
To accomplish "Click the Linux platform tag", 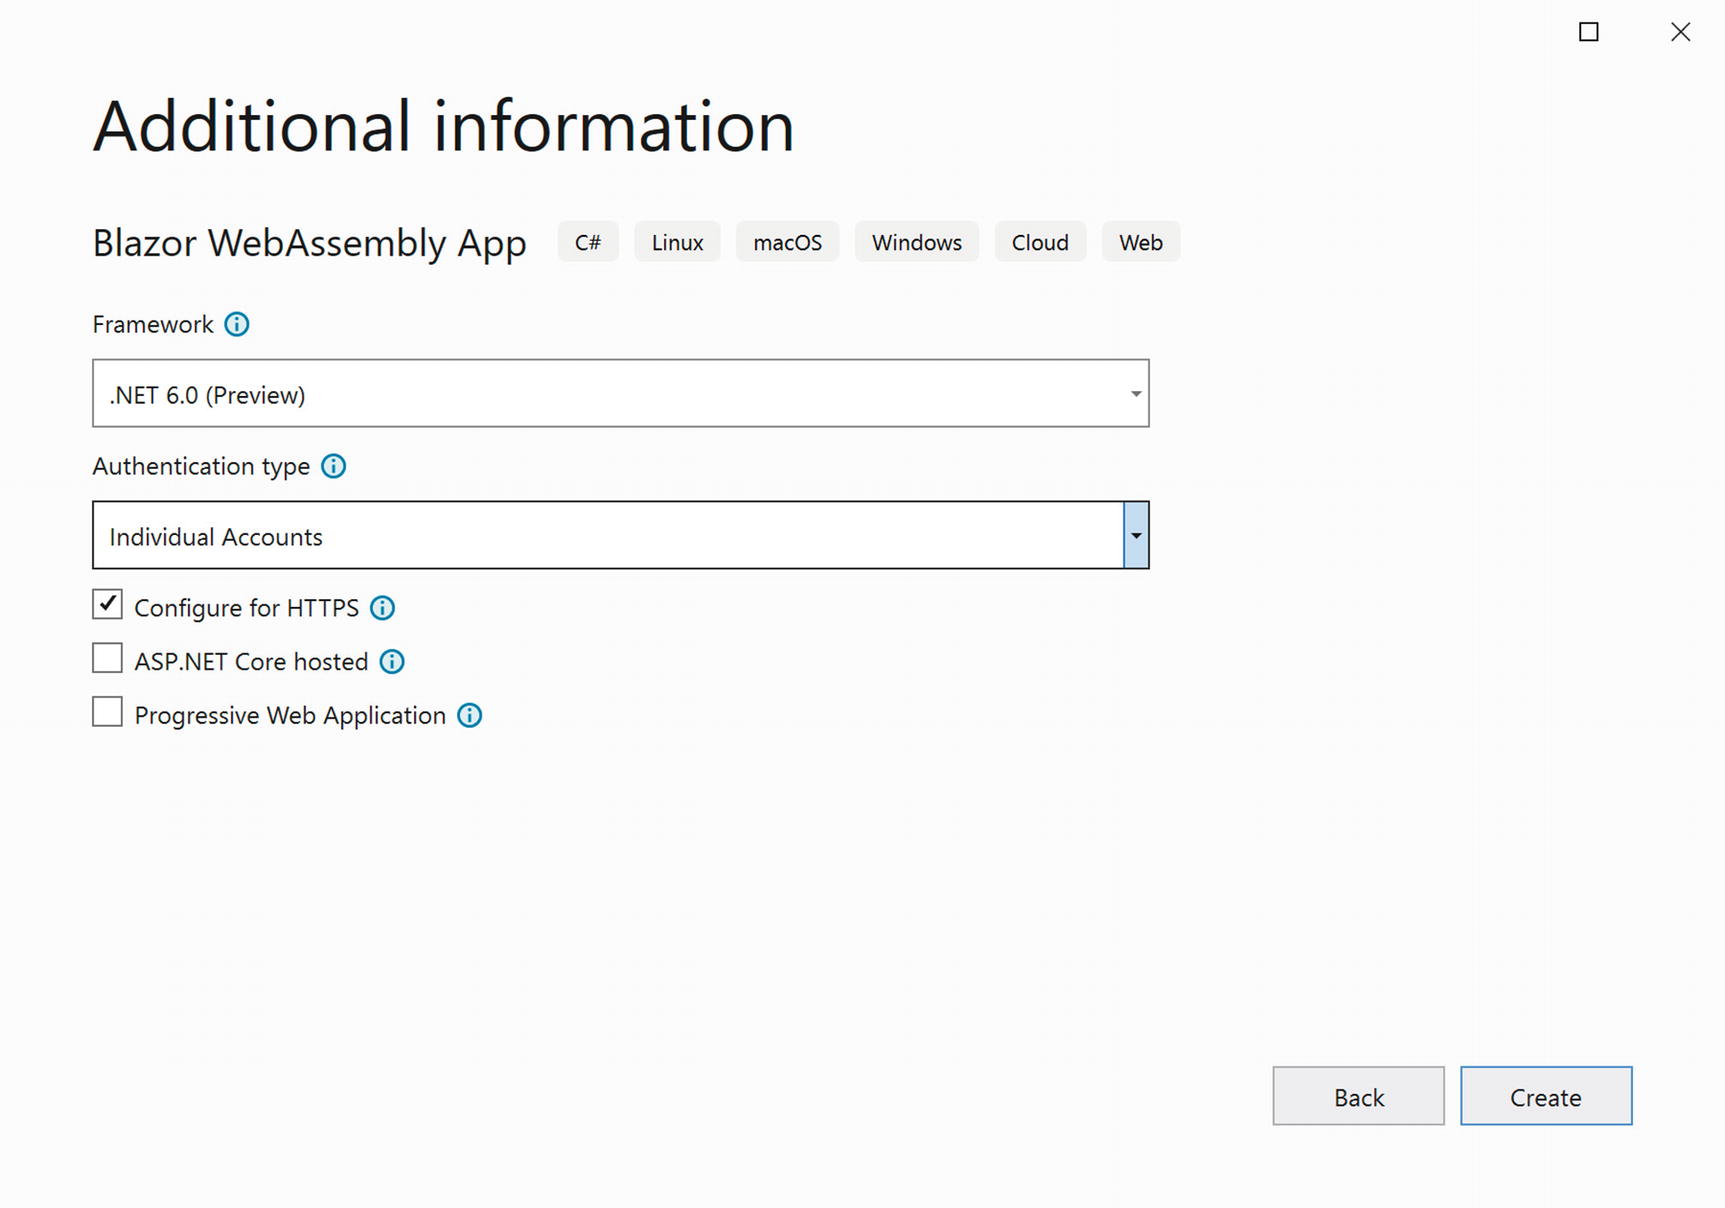I will tap(677, 243).
